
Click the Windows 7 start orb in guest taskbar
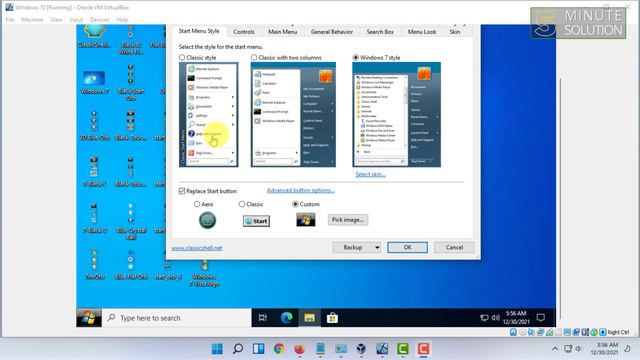[x=89, y=318]
